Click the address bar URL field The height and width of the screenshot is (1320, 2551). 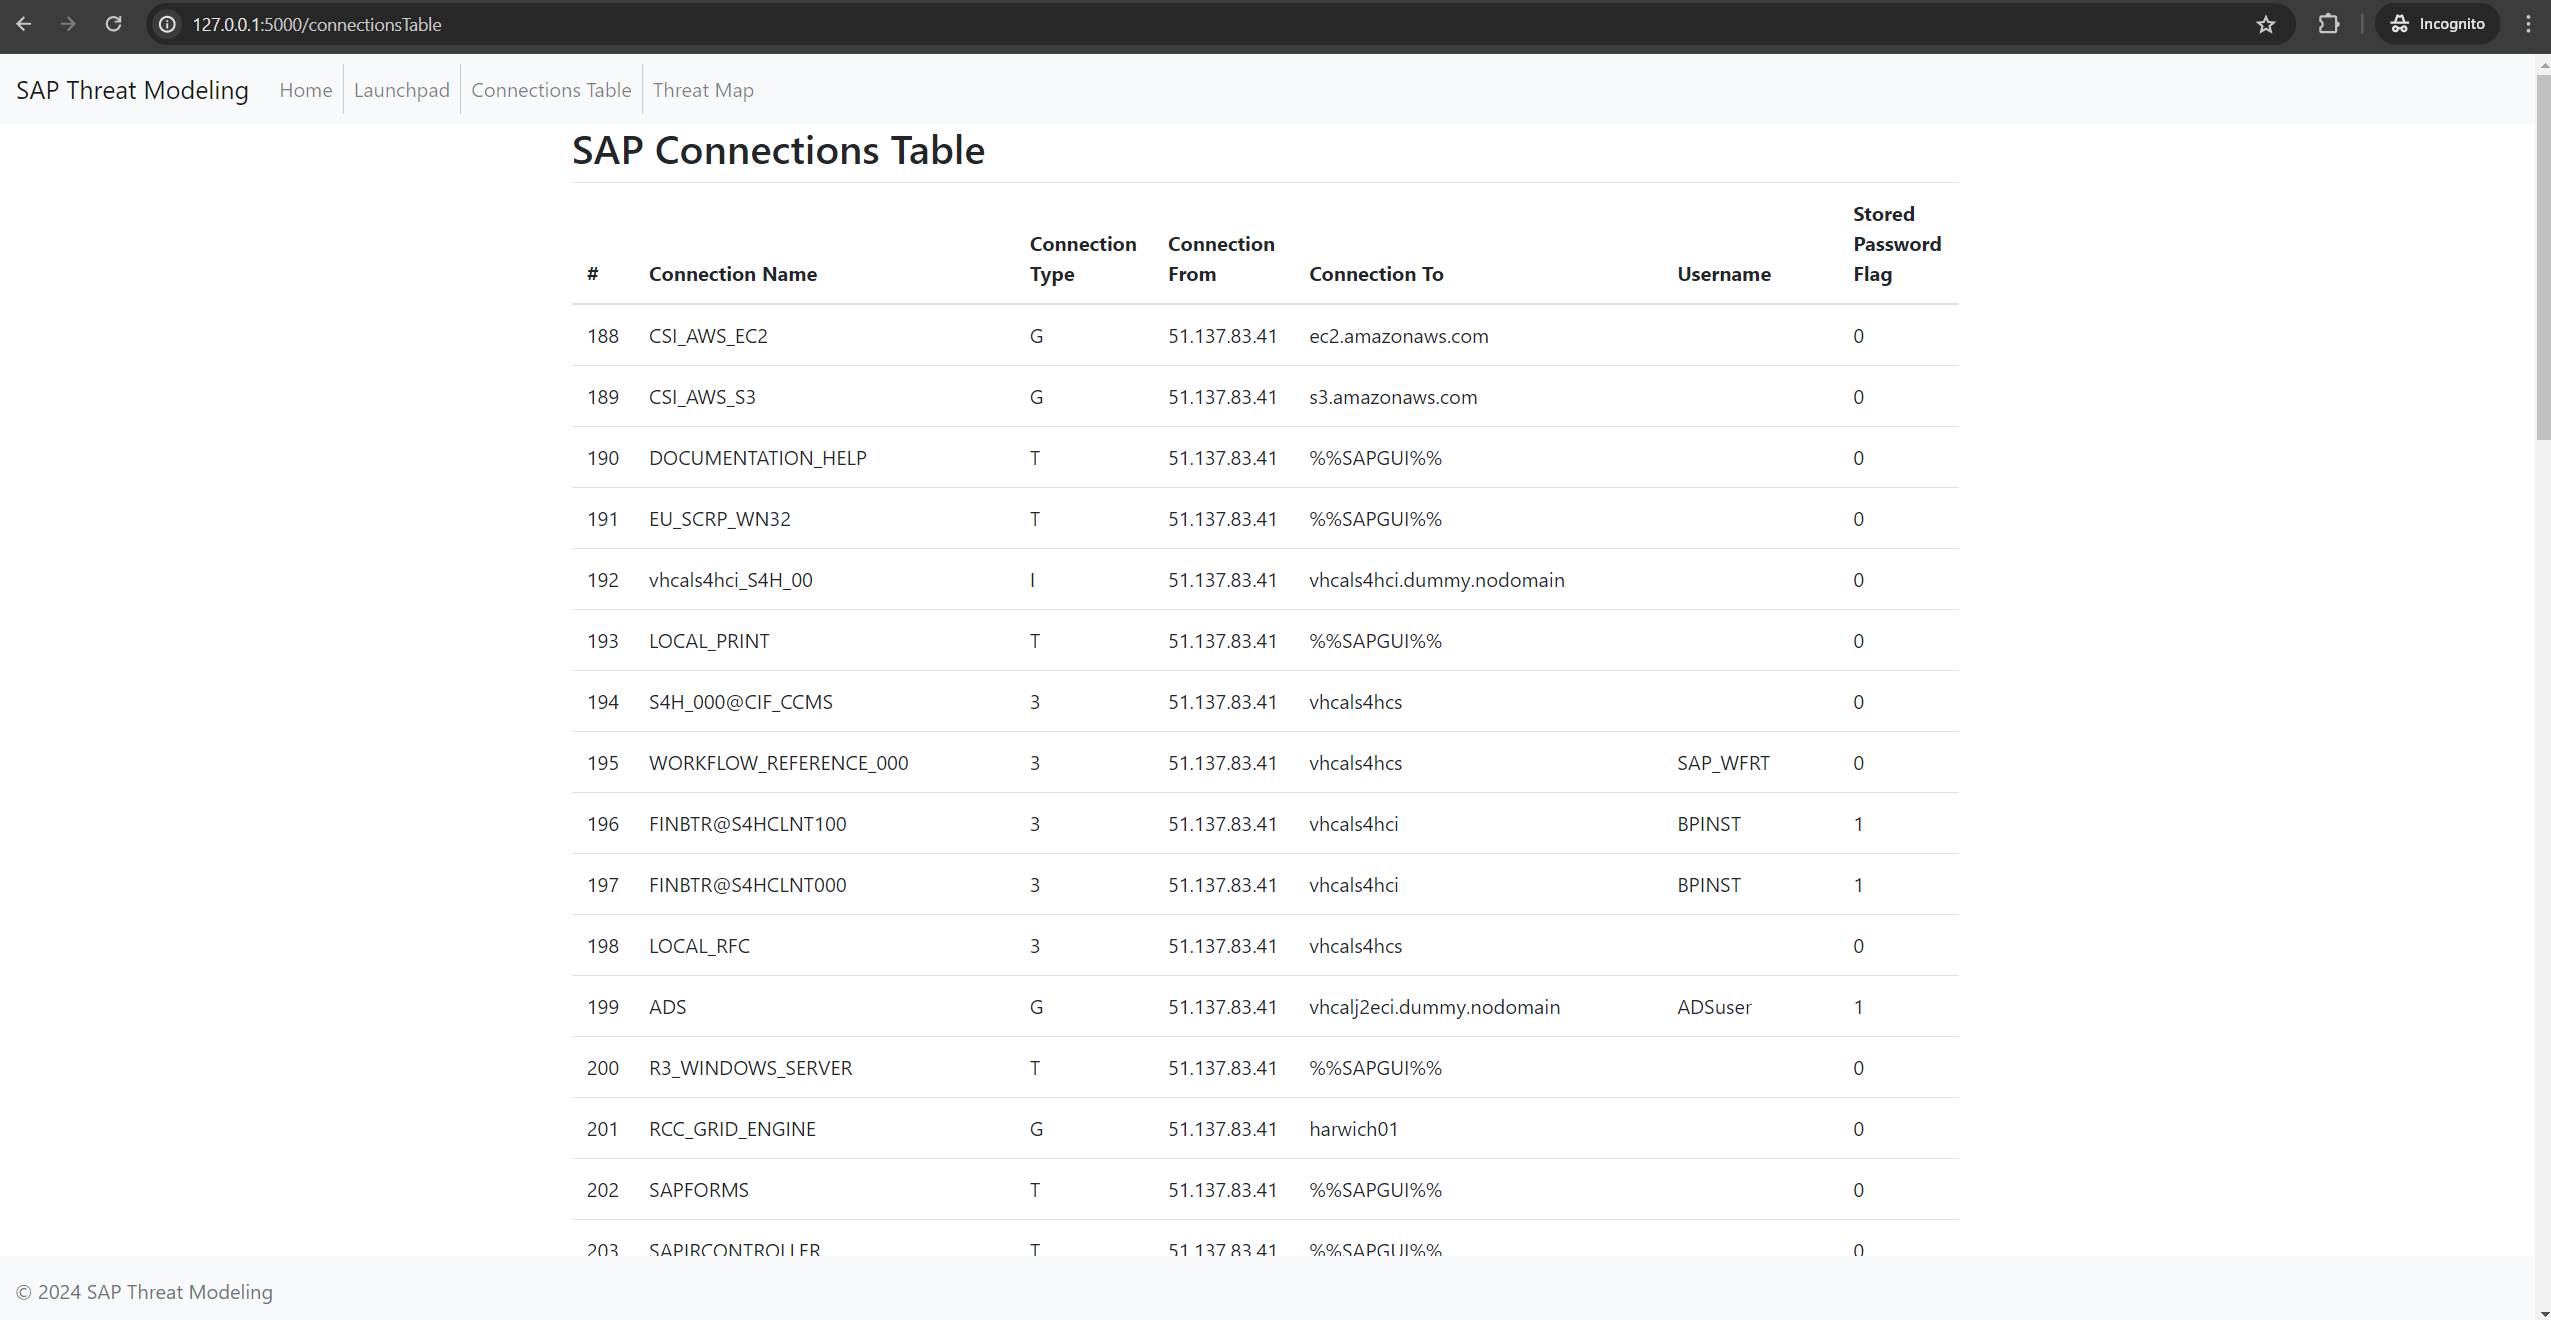click(x=1200, y=24)
